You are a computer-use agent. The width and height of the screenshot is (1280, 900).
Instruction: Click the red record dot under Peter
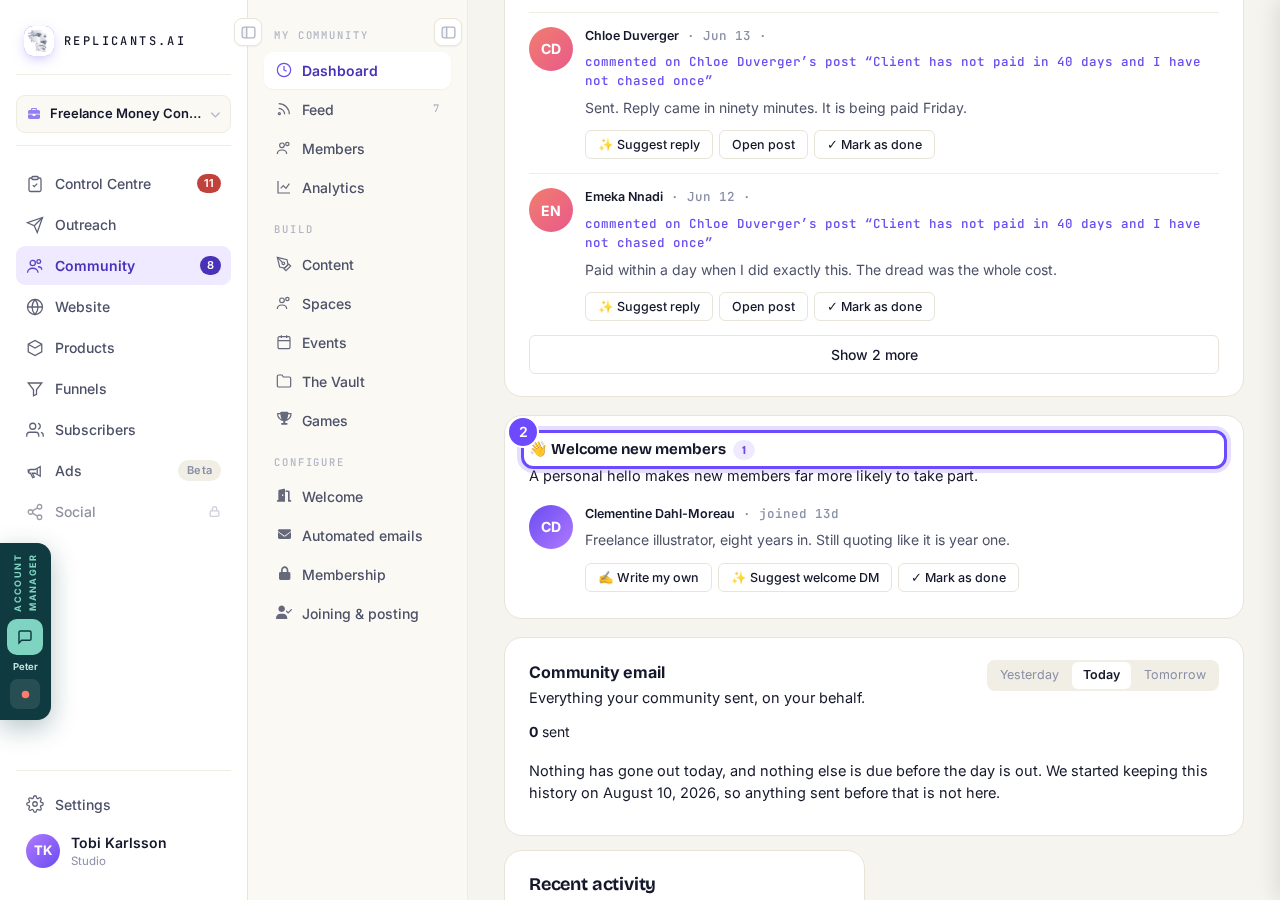(x=25, y=694)
